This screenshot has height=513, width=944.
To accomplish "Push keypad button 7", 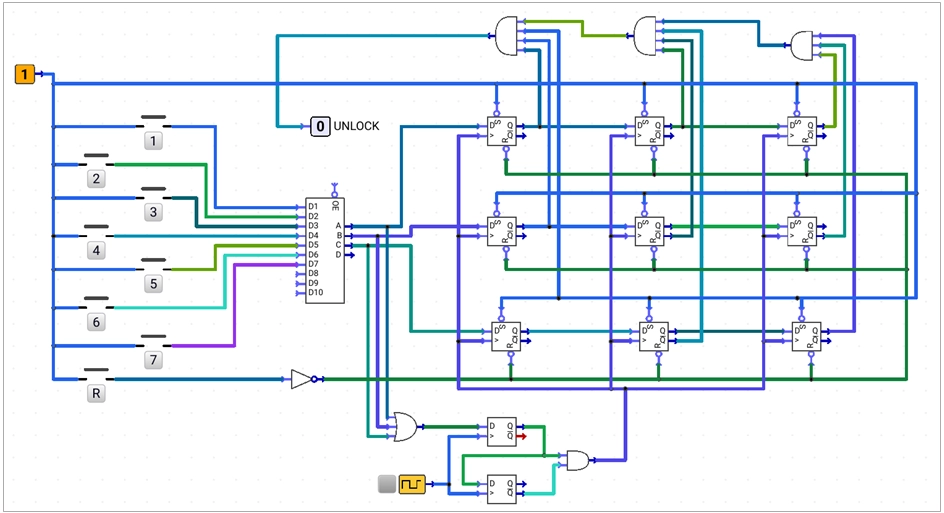I will click(x=153, y=359).
